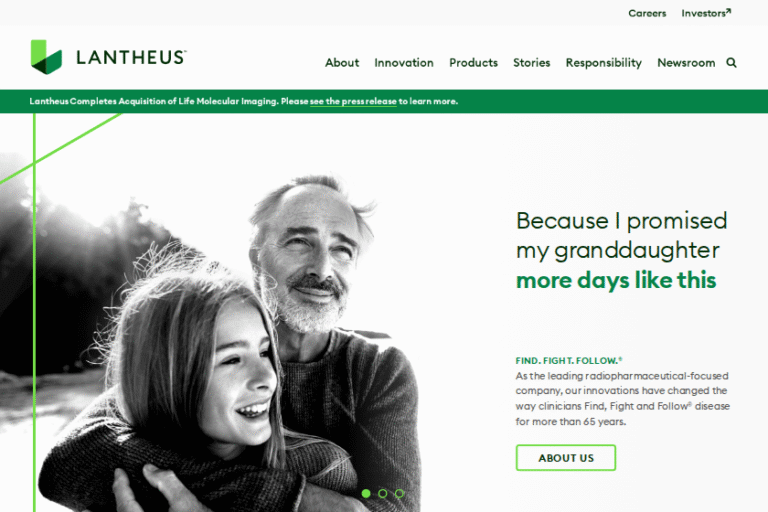Screen dimensions: 768x512
Task: Open the Responsibility menu item
Action: click(x=603, y=63)
